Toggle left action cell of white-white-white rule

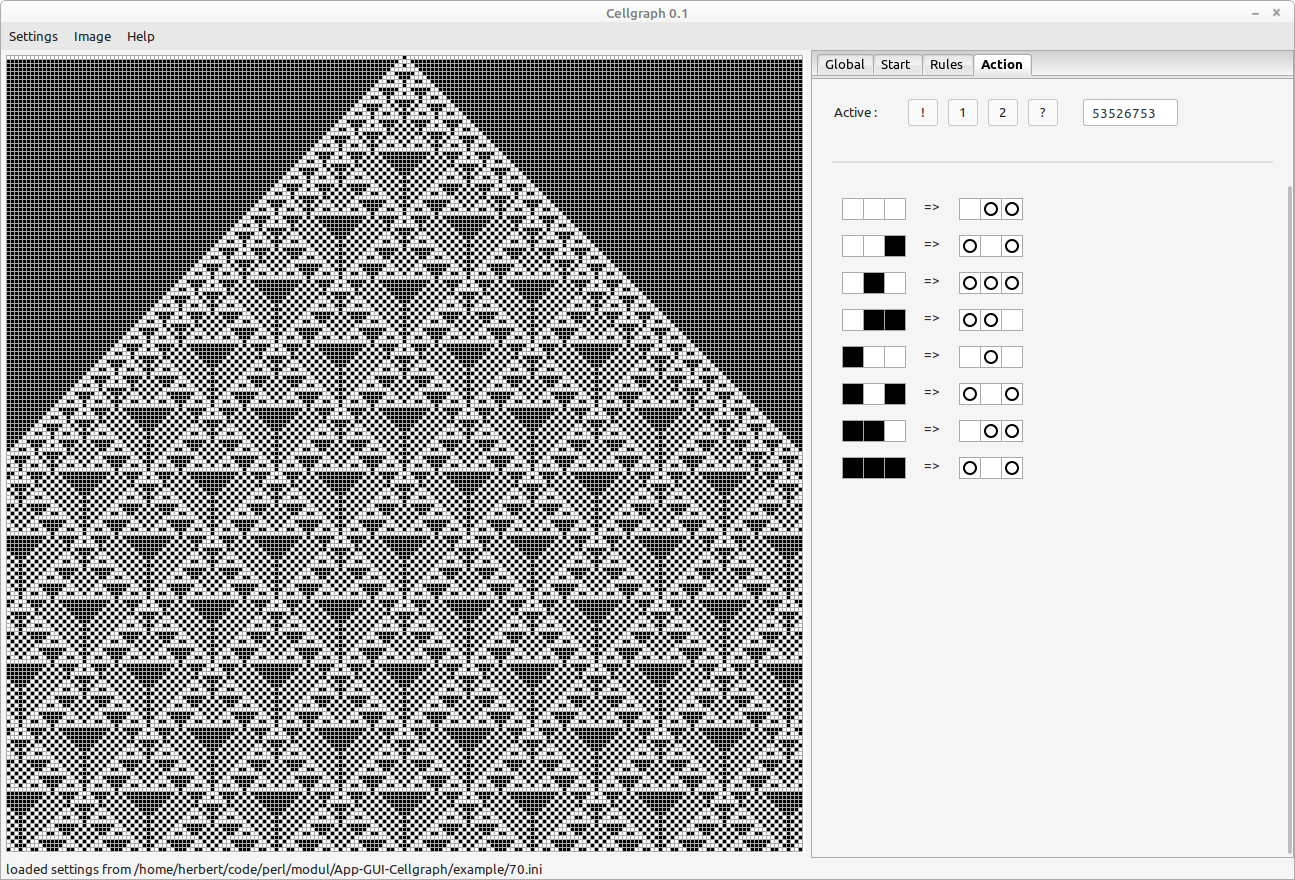tap(970, 209)
